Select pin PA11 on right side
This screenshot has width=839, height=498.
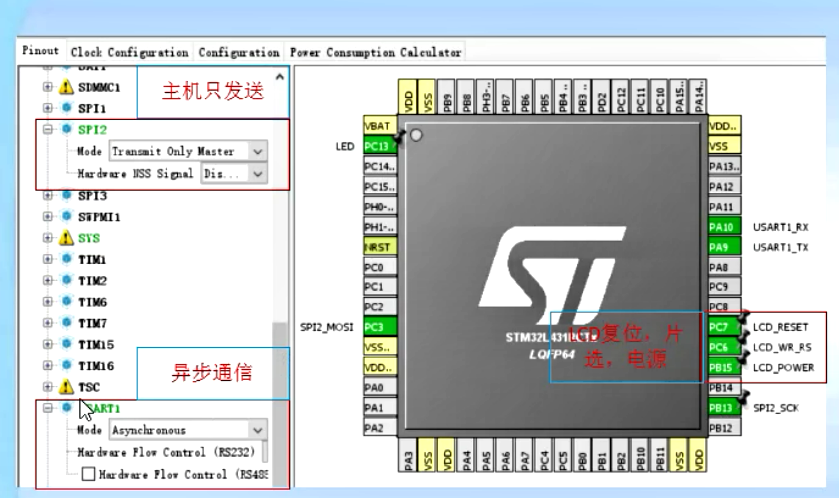(724, 206)
